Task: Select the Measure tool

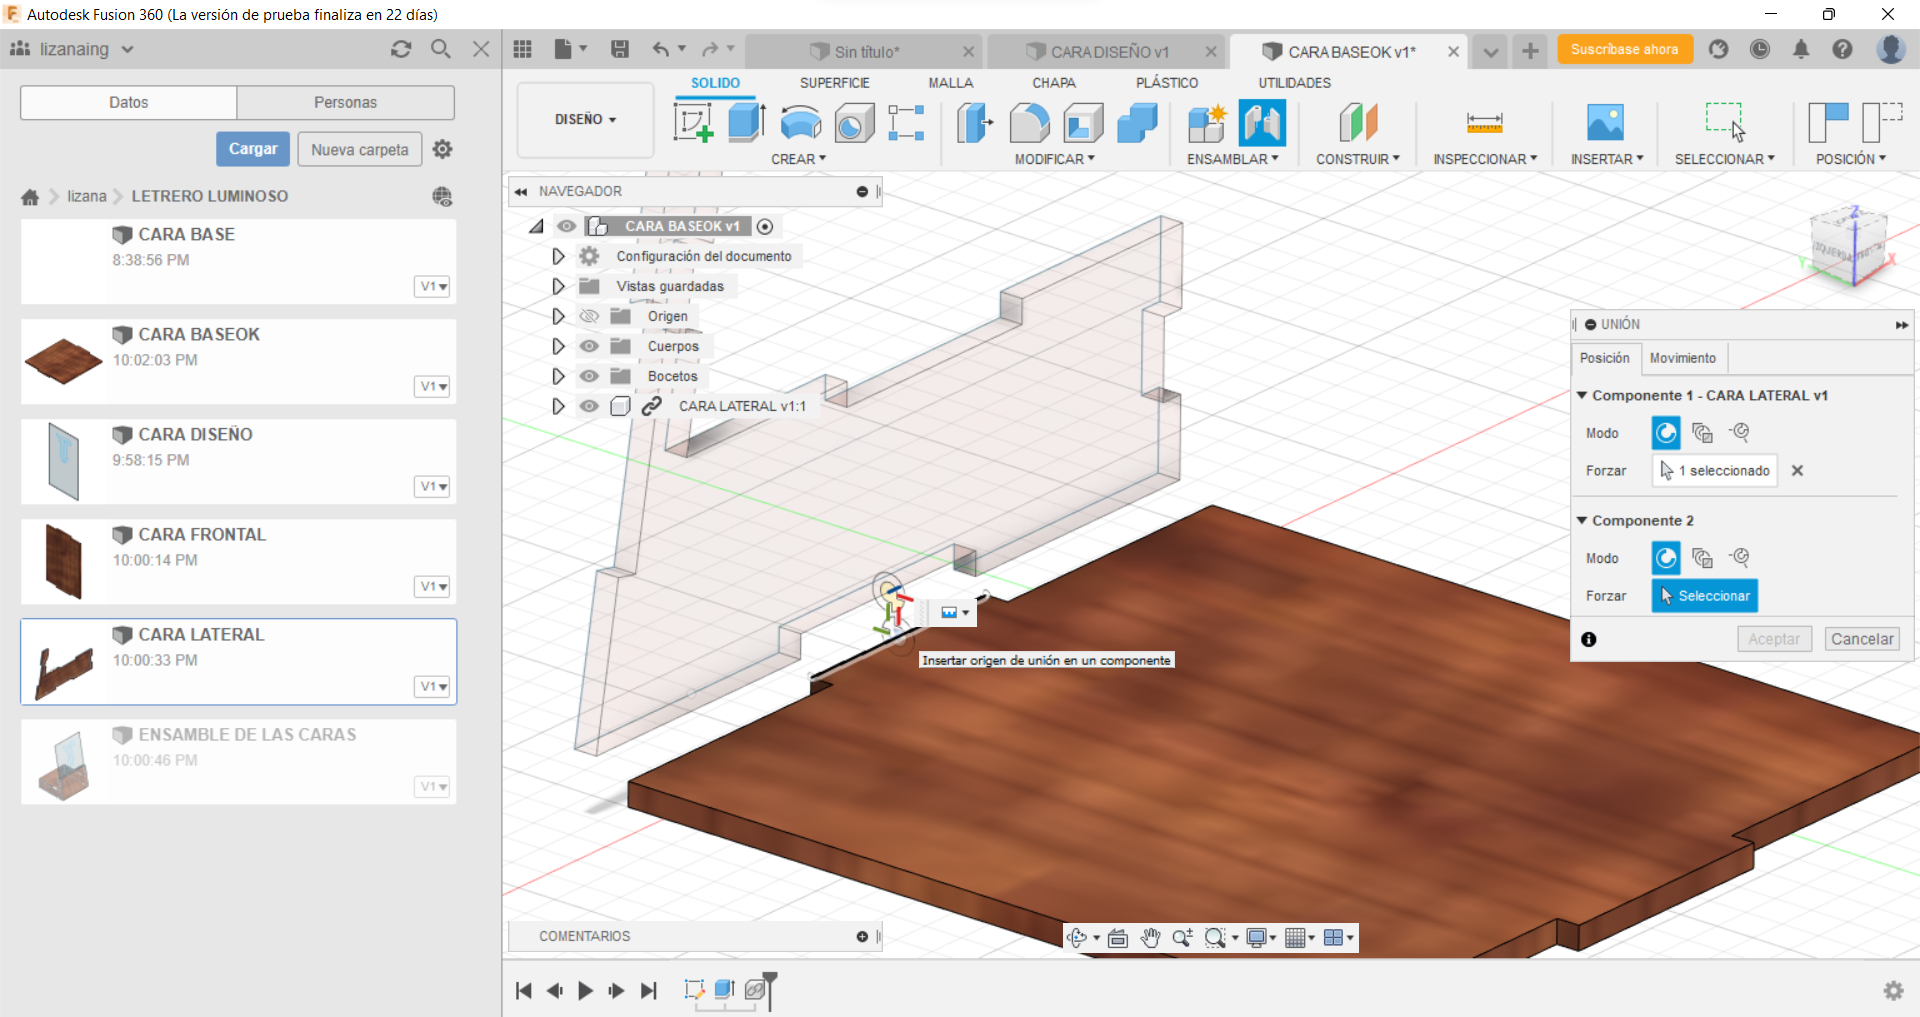Action: 1485,123
